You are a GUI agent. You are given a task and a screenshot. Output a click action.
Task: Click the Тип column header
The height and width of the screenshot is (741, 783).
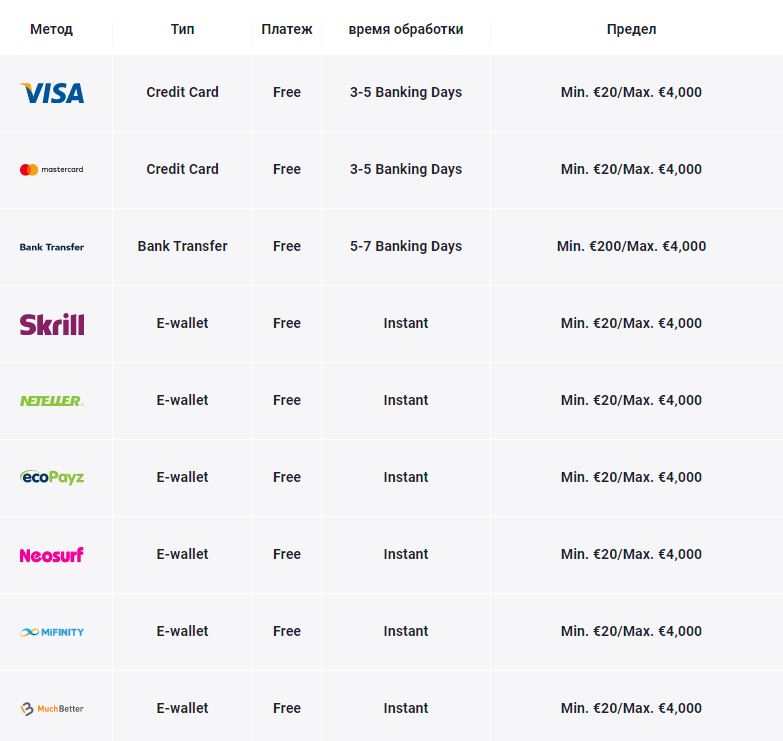(x=182, y=29)
